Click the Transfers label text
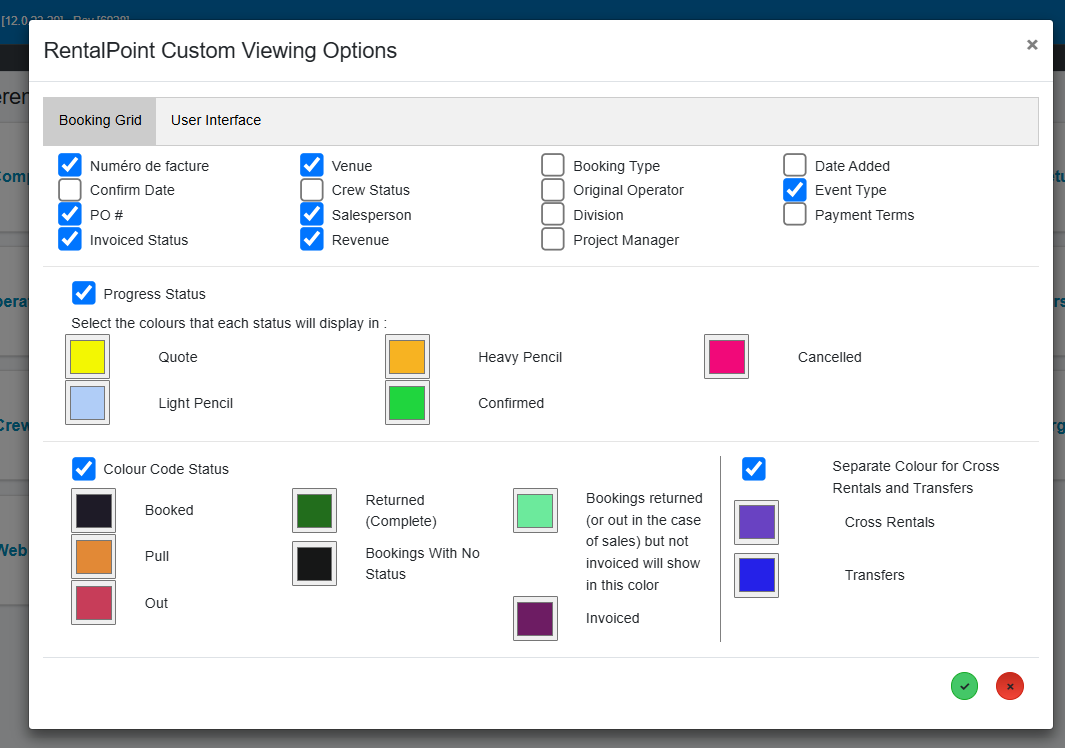The height and width of the screenshot is (748, 1065). pos(875,575)
